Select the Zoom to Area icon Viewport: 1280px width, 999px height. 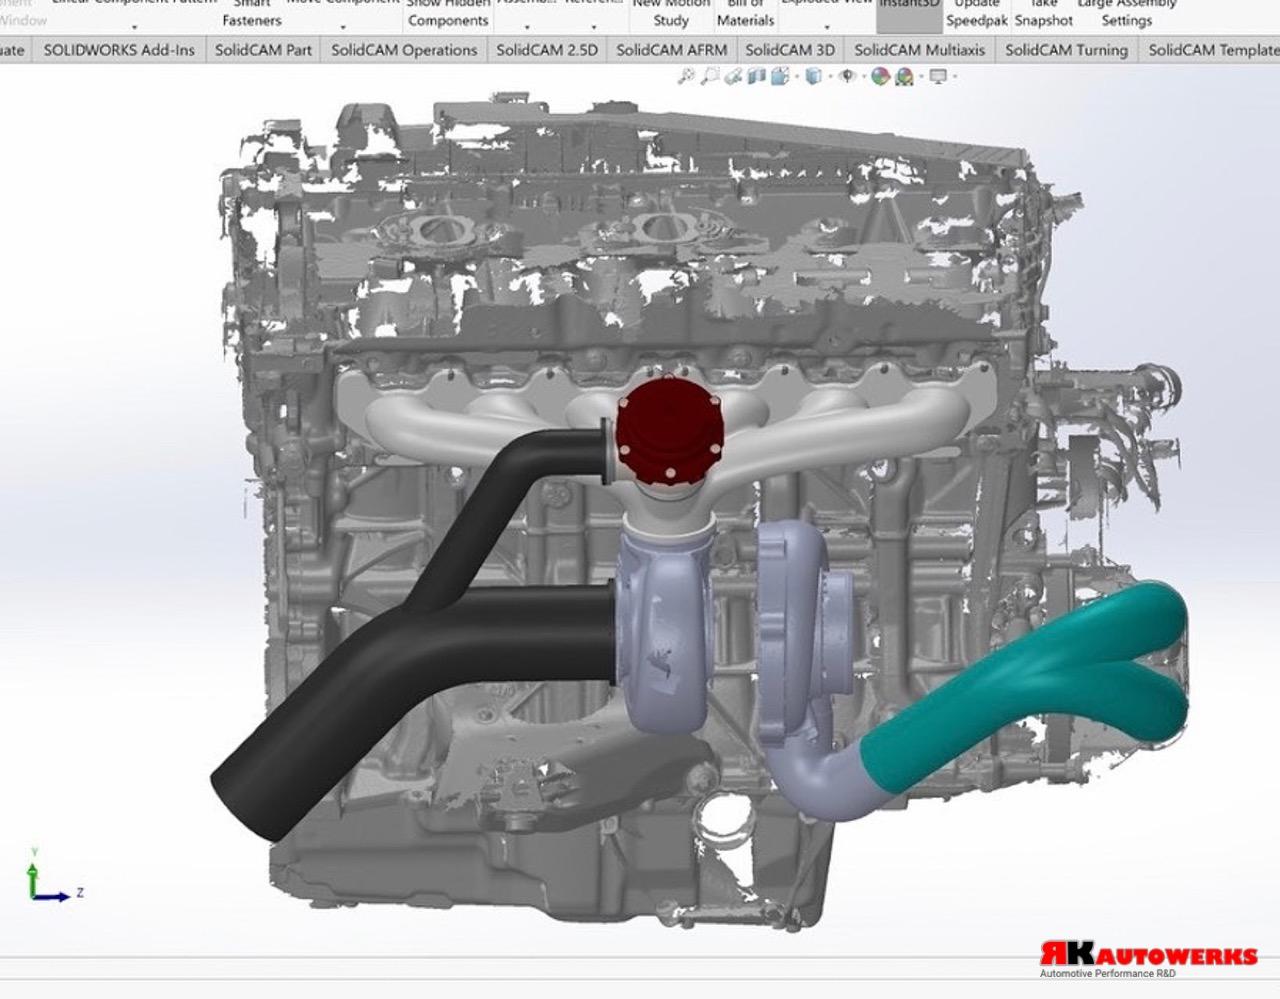(710, 76)
